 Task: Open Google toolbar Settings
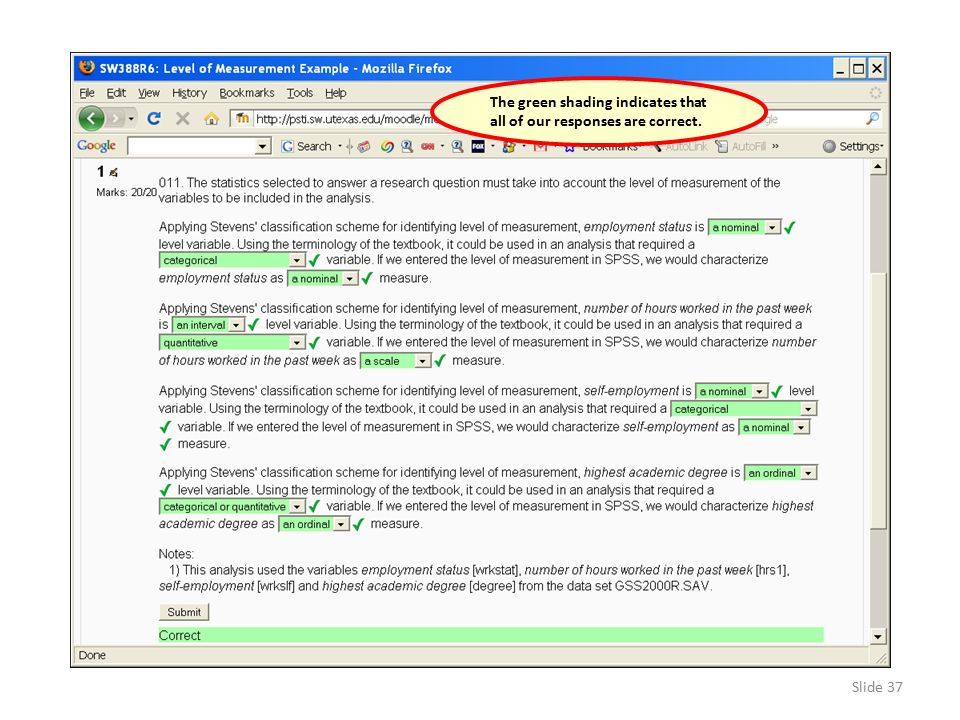(853, 146)
